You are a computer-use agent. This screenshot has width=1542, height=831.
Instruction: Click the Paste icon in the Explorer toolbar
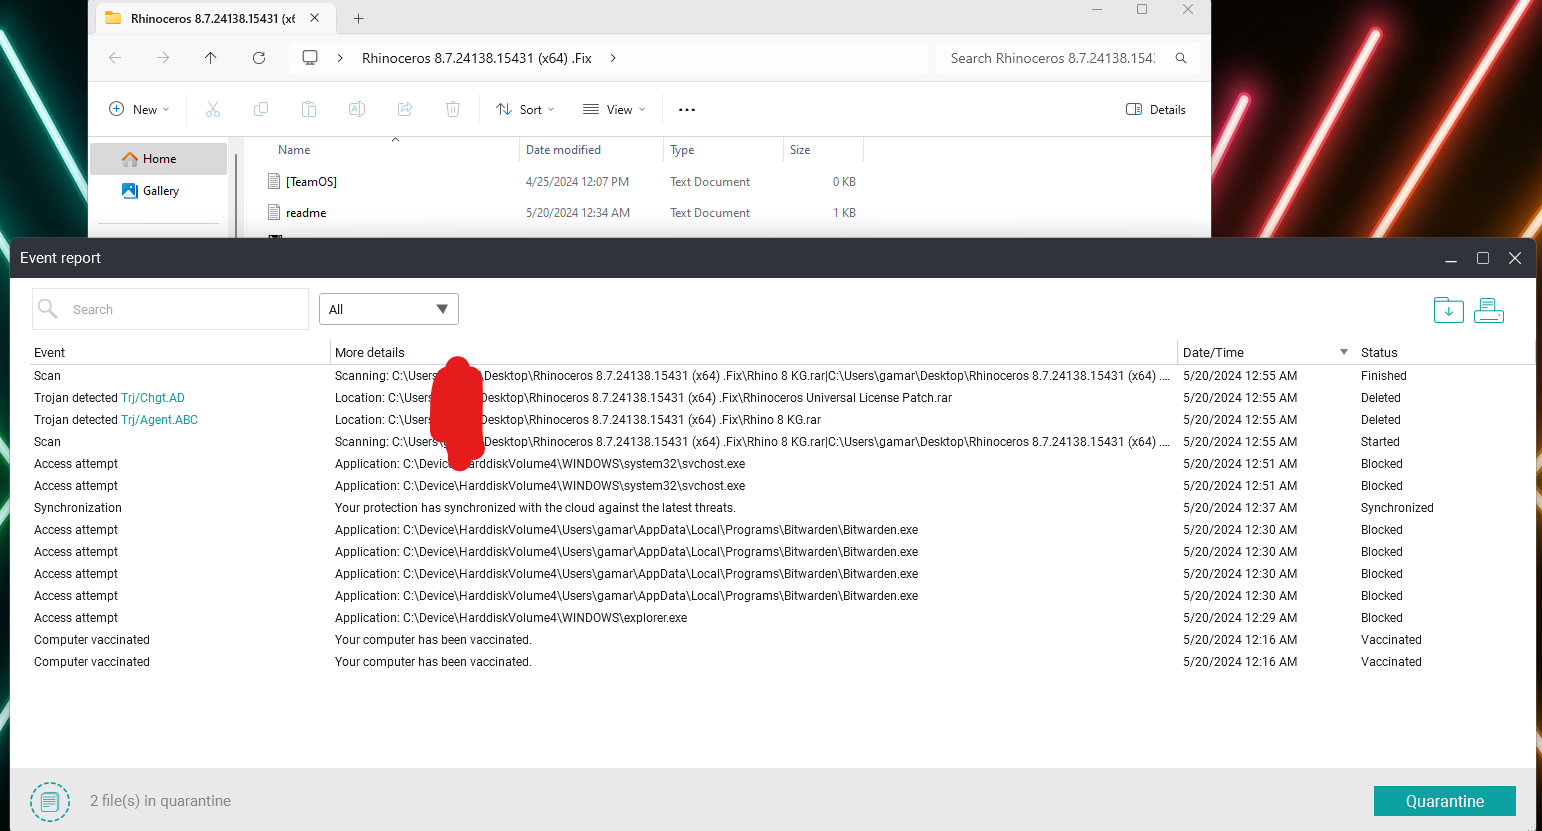point(309,109)
